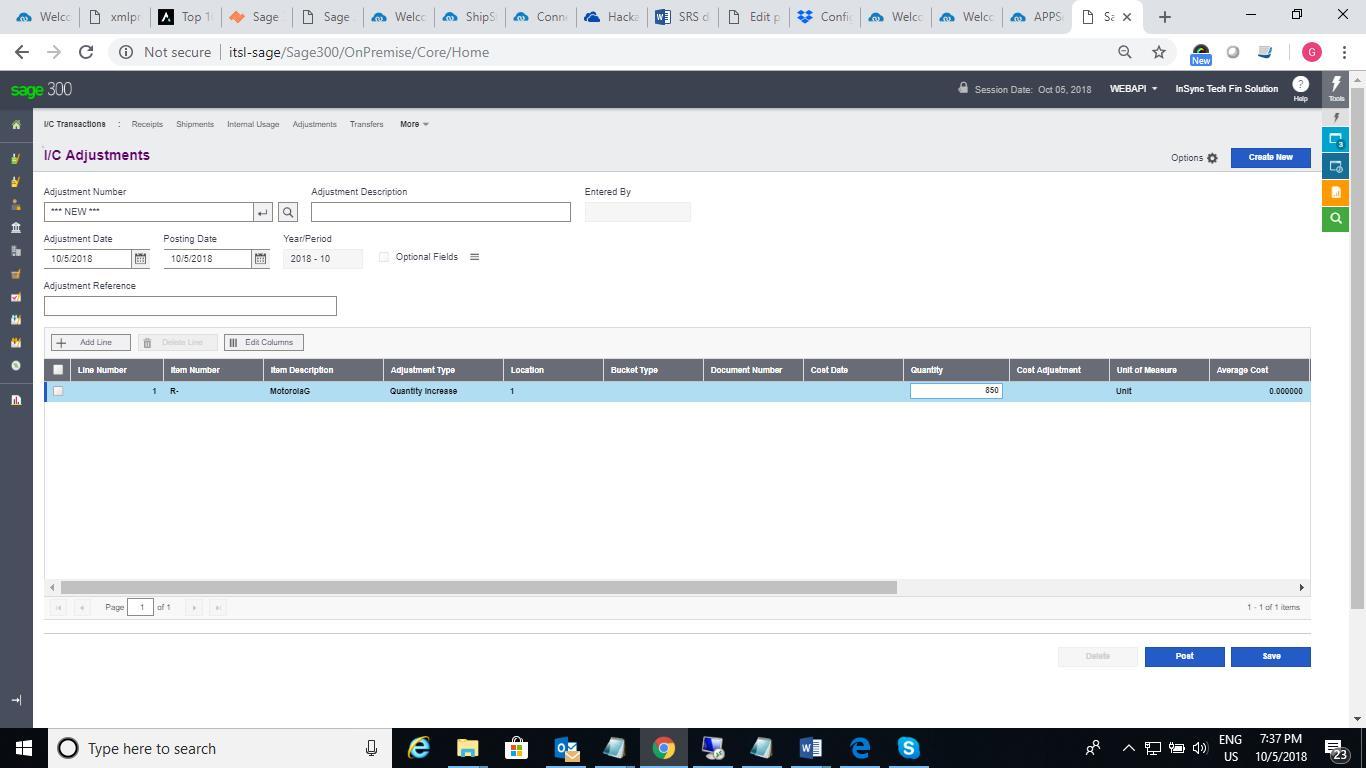Screen dimensions: 1366x768
Task: Click the go arrow beside Adjustment Number
Action: pos(263,212)
